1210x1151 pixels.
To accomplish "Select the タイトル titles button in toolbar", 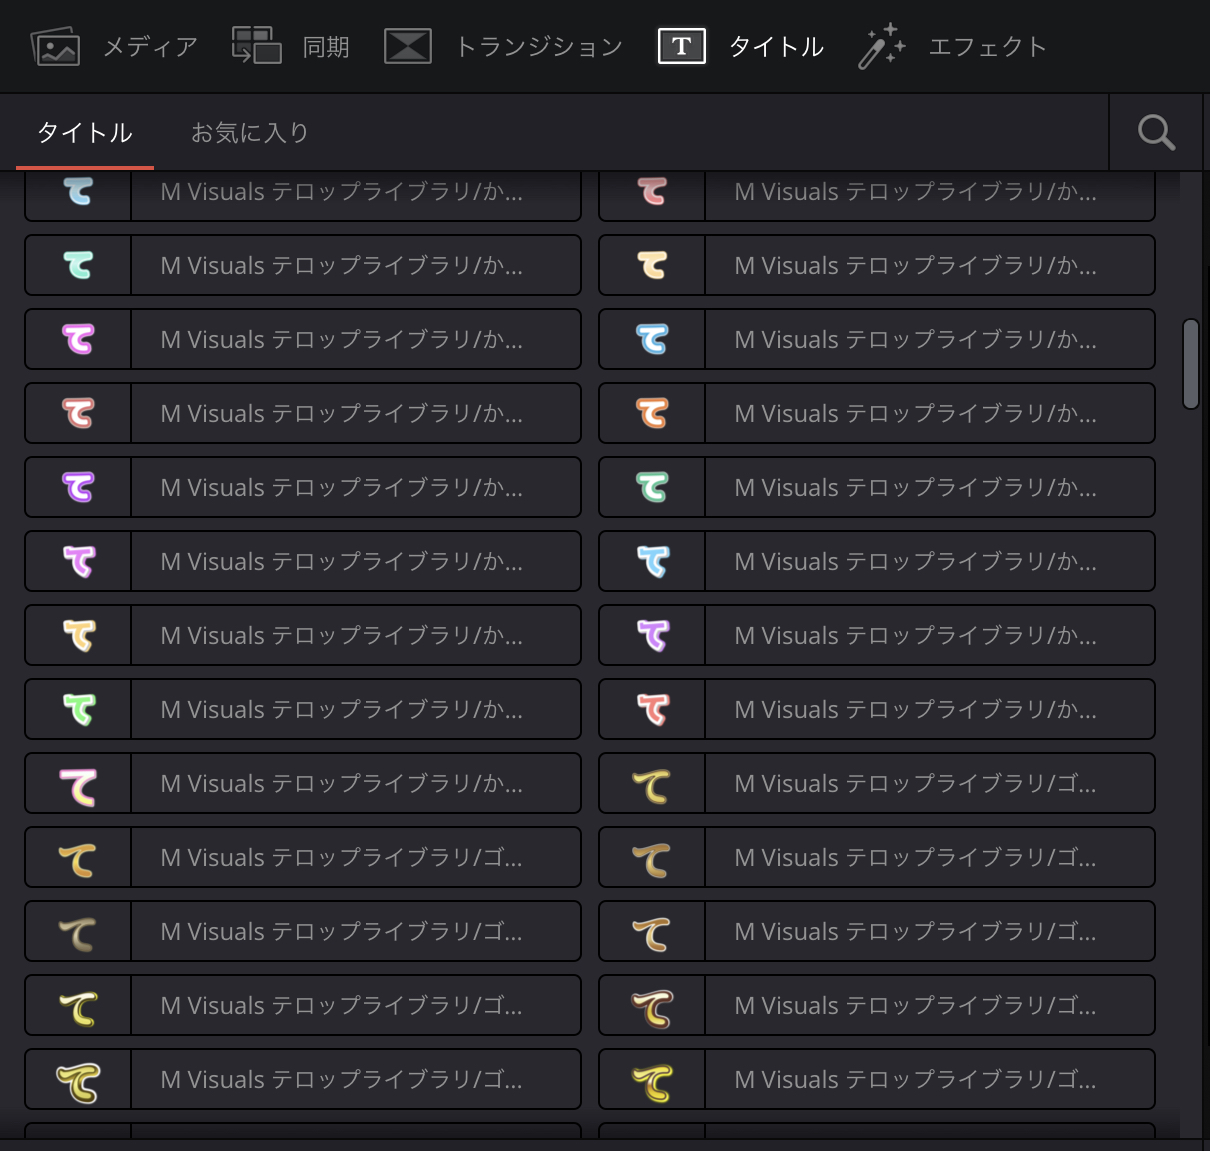I will click(x=741, y=47).
